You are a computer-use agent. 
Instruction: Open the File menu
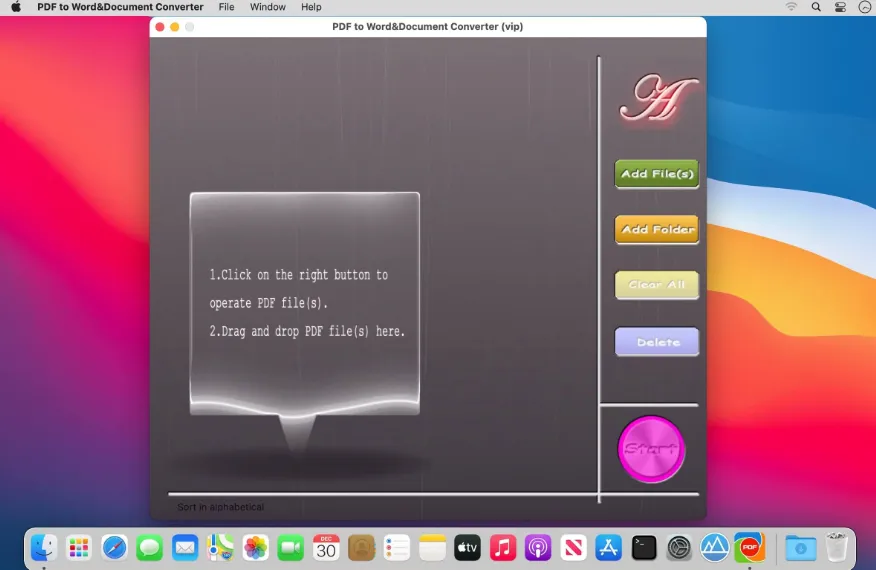pyautogui.click(x=226, y=7)
